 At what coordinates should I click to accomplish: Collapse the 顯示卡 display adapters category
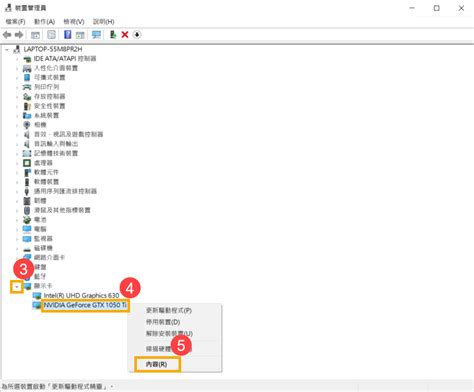click(17, 286)
